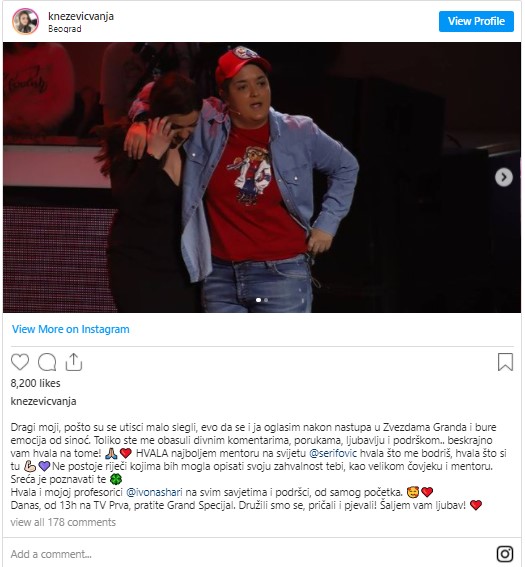Open the Beograd location link
525x567 pixels.
coord(65,29)
